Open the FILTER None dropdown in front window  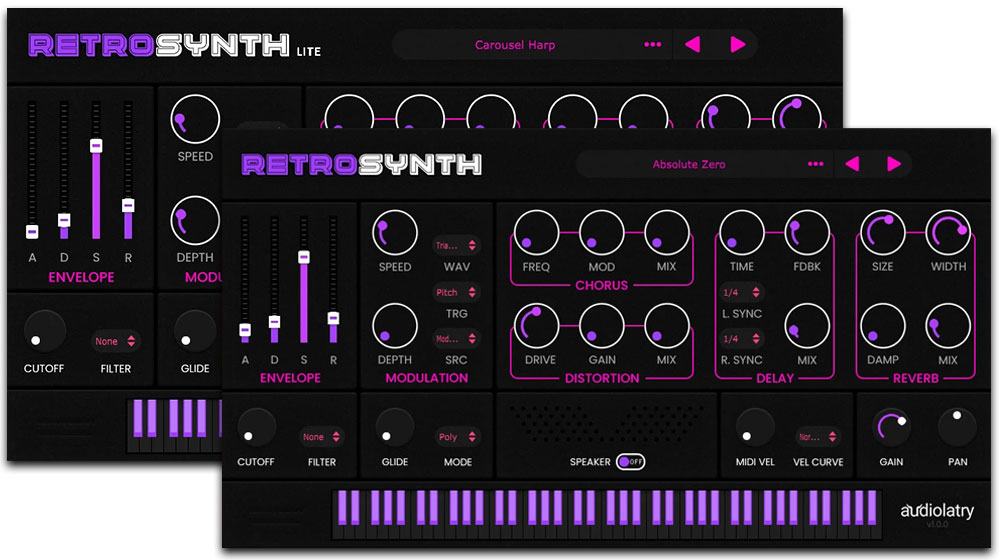[x=321, y=437]
